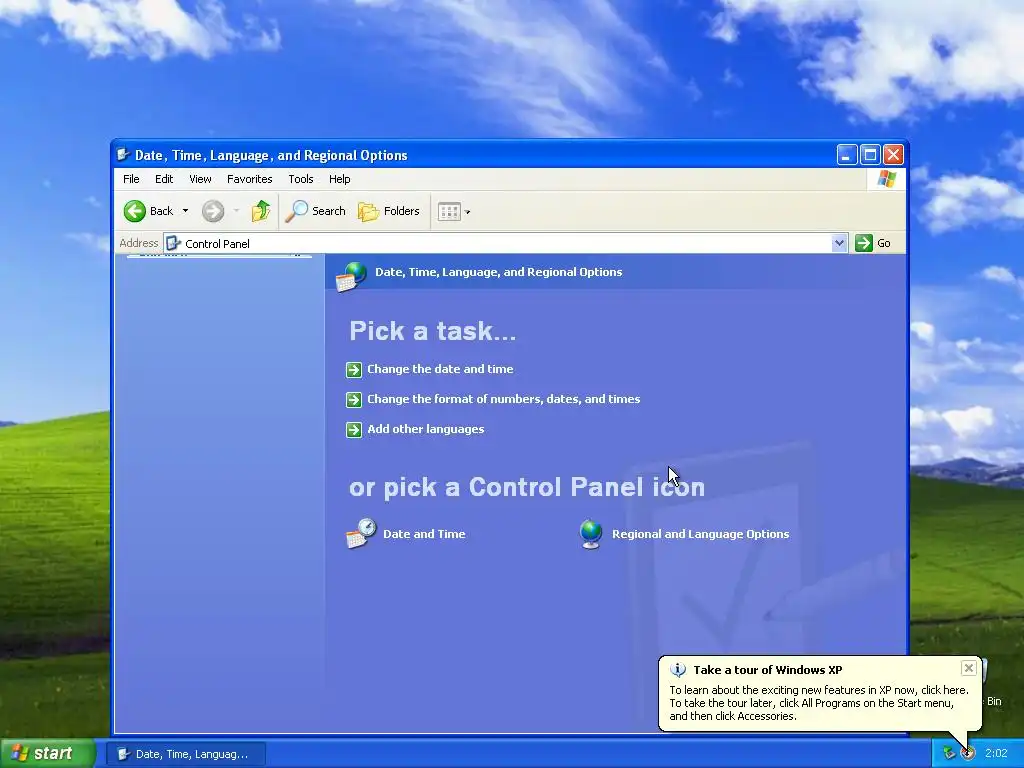The image size is (1024, 768).
Task: Click the green tray icon left of the tour icon
Action: pos(949,753)
